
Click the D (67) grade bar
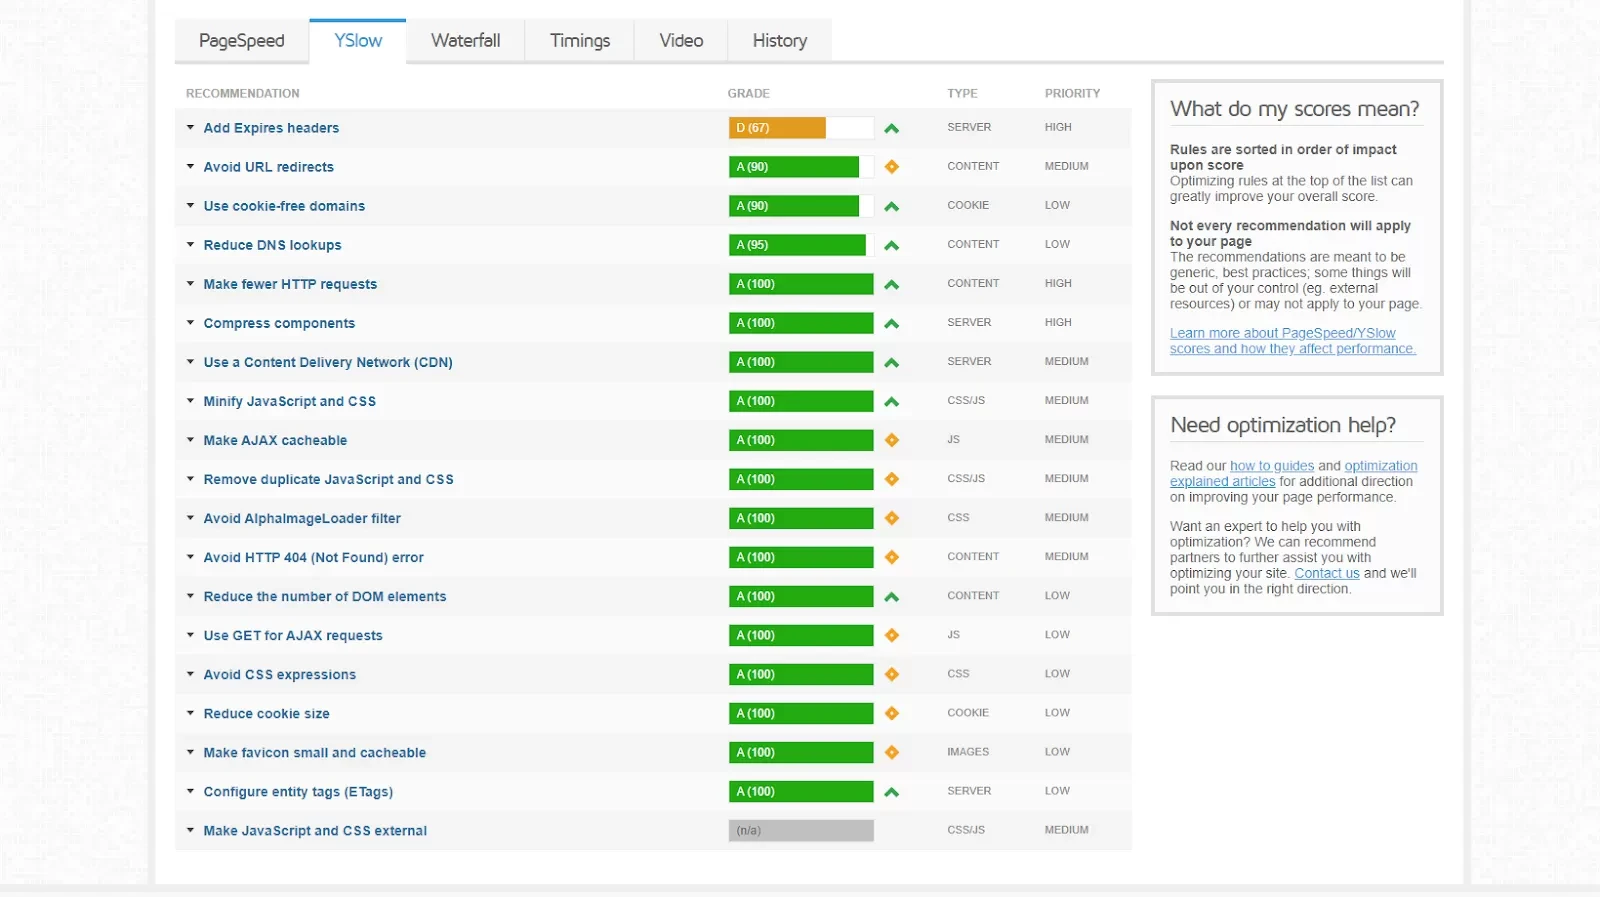[801, 128]
